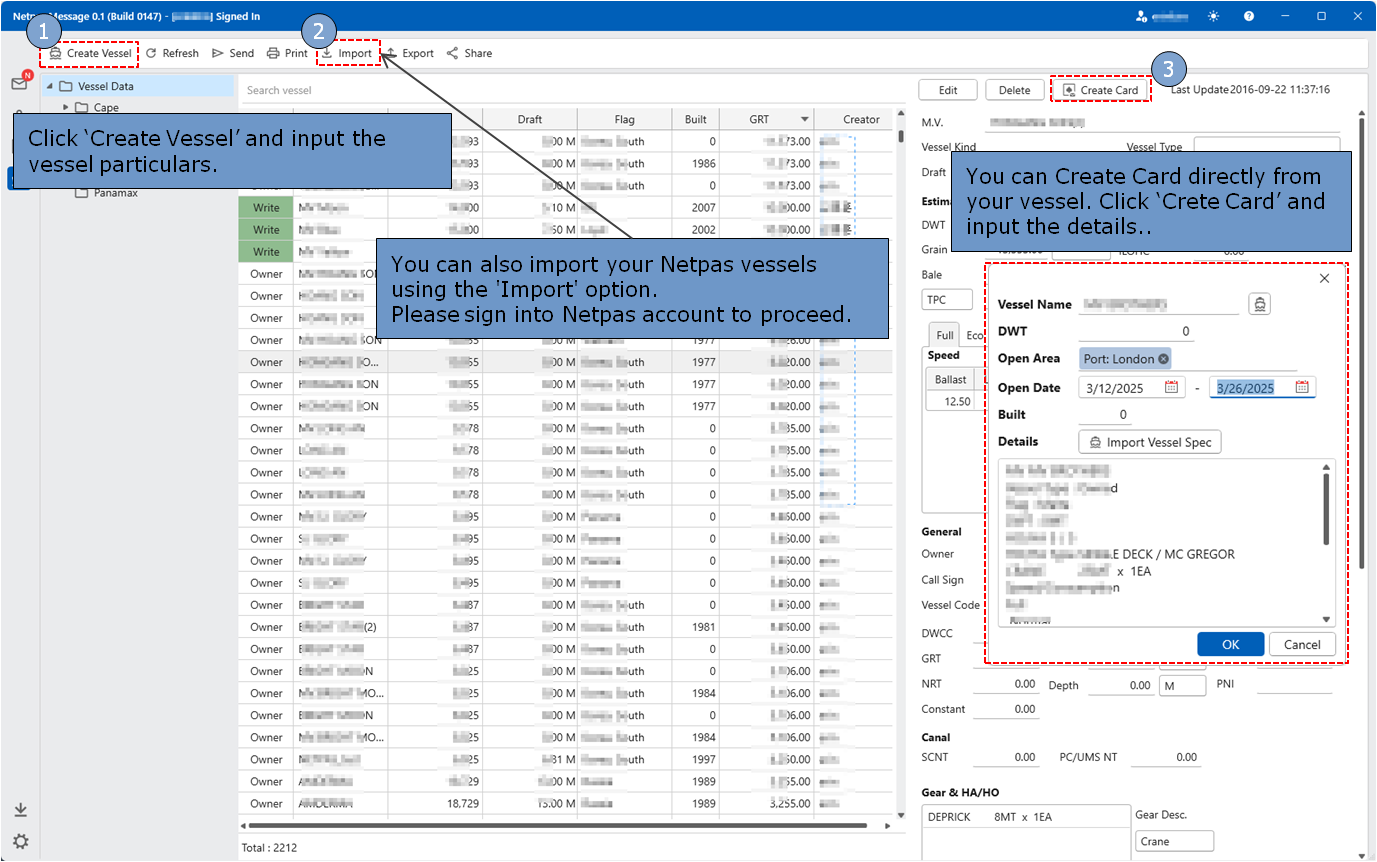
Task: Select the row with Built 1997
Action: pos(565,759)
